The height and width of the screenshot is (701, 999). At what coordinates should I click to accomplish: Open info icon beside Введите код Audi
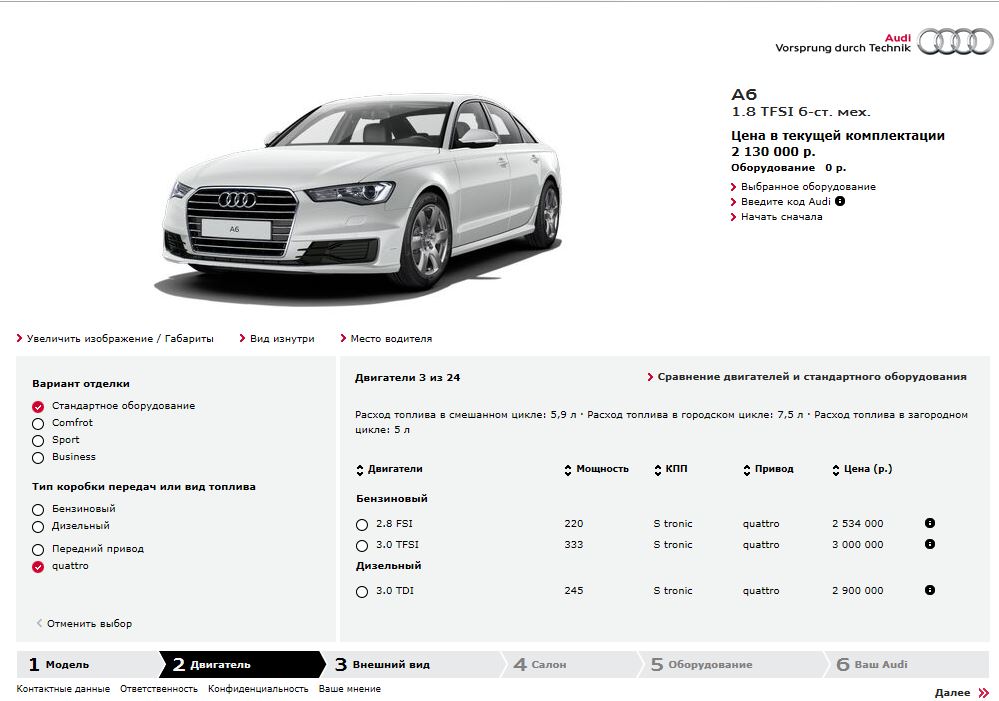click(x=840, y=201)
